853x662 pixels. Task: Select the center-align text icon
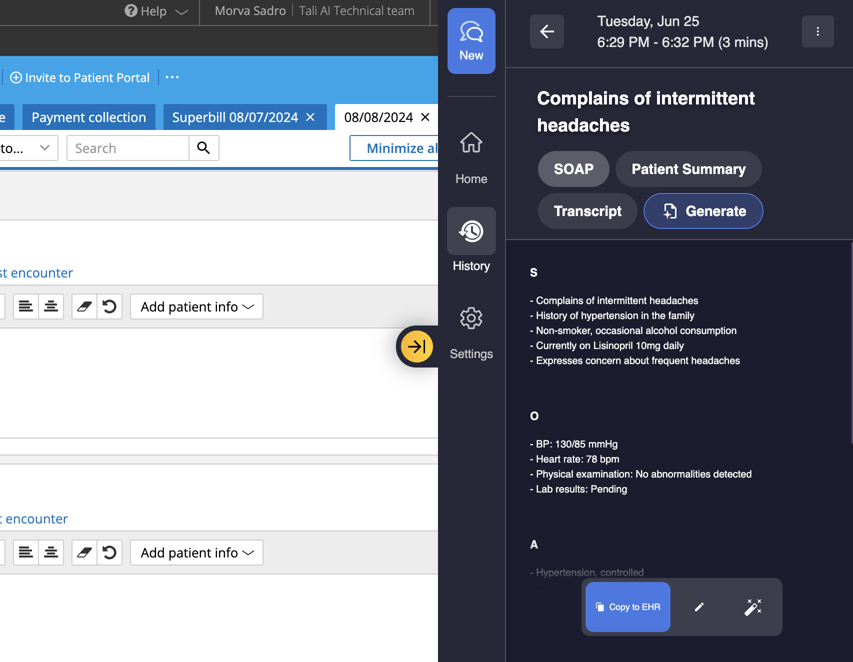(x=50, y=307)
